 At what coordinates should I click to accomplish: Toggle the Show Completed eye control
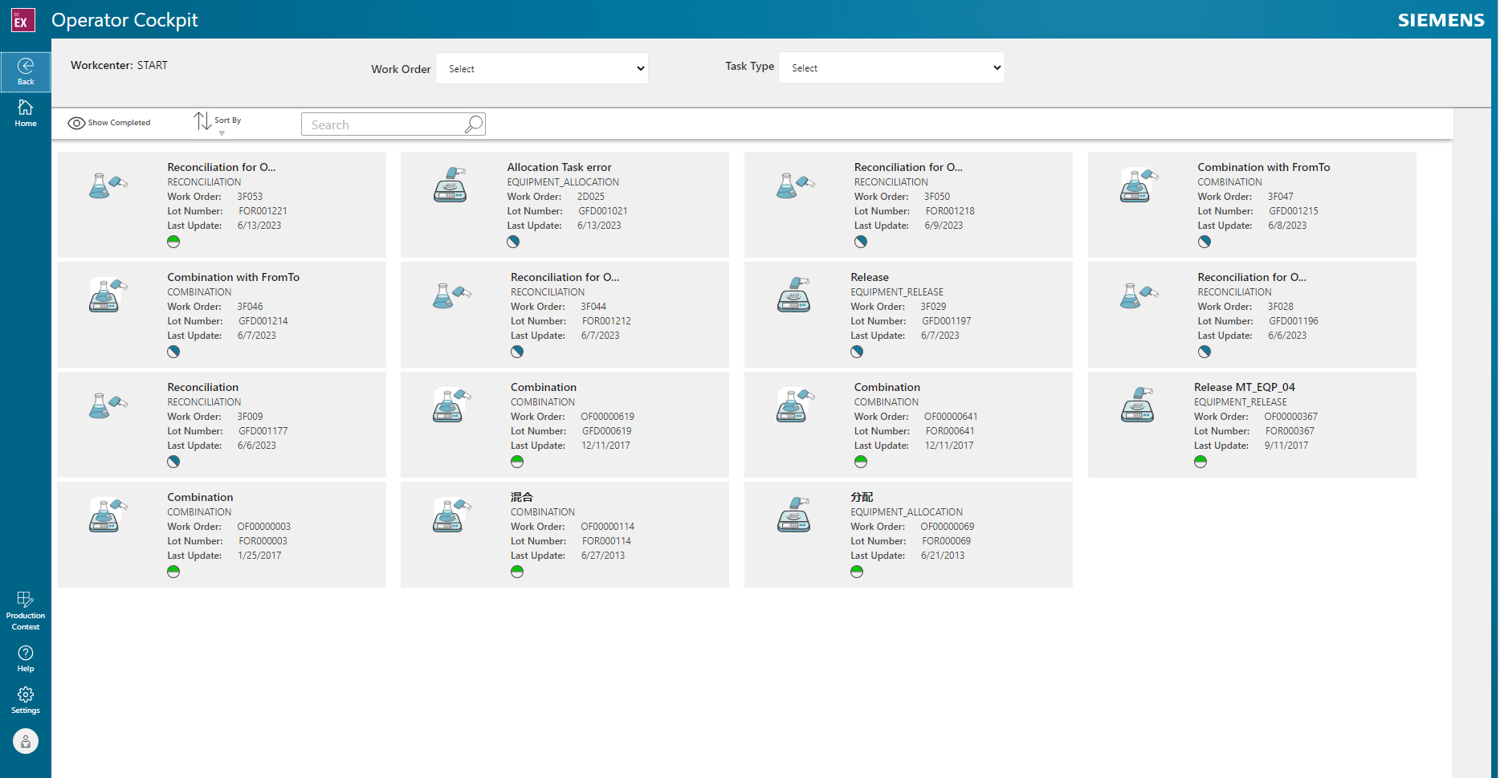77,122
